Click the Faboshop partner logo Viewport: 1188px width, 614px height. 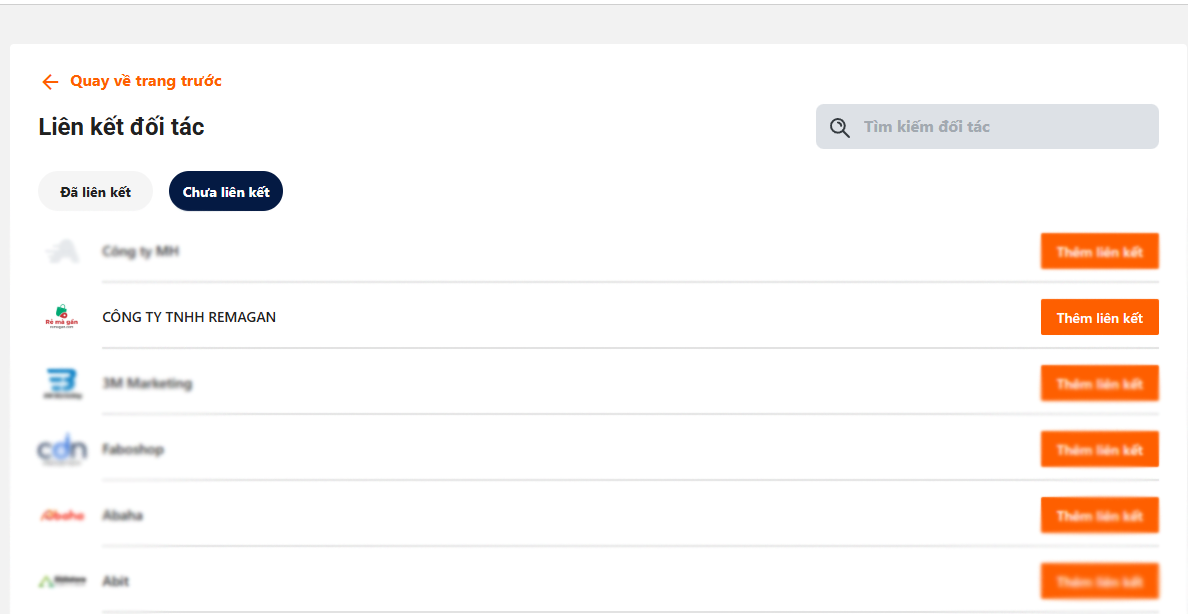62,450
